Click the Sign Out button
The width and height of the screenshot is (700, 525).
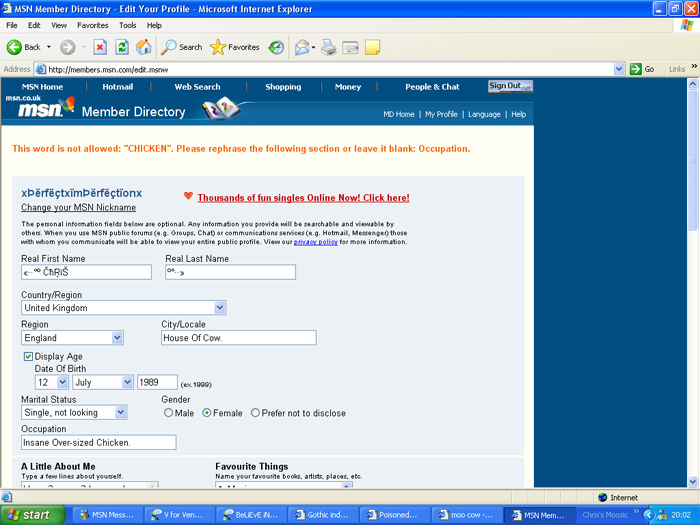[x=510, y=86]
